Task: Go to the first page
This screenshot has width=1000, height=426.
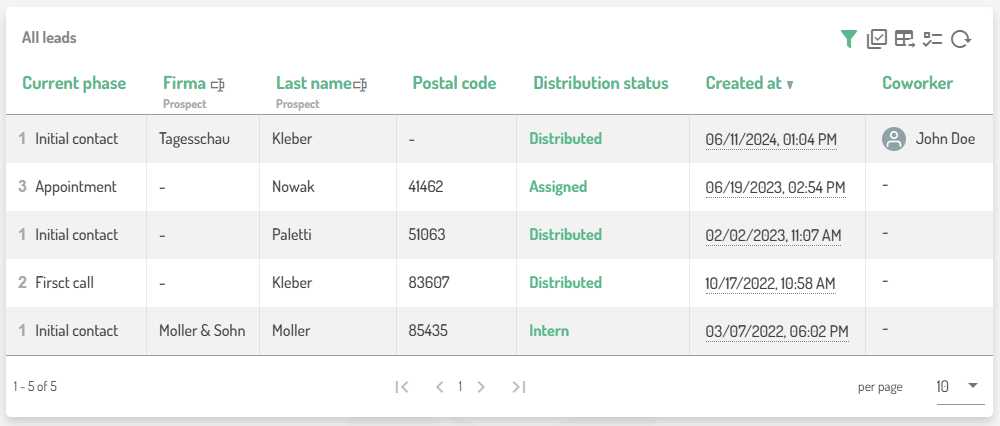Action: [x=402, y=387]
